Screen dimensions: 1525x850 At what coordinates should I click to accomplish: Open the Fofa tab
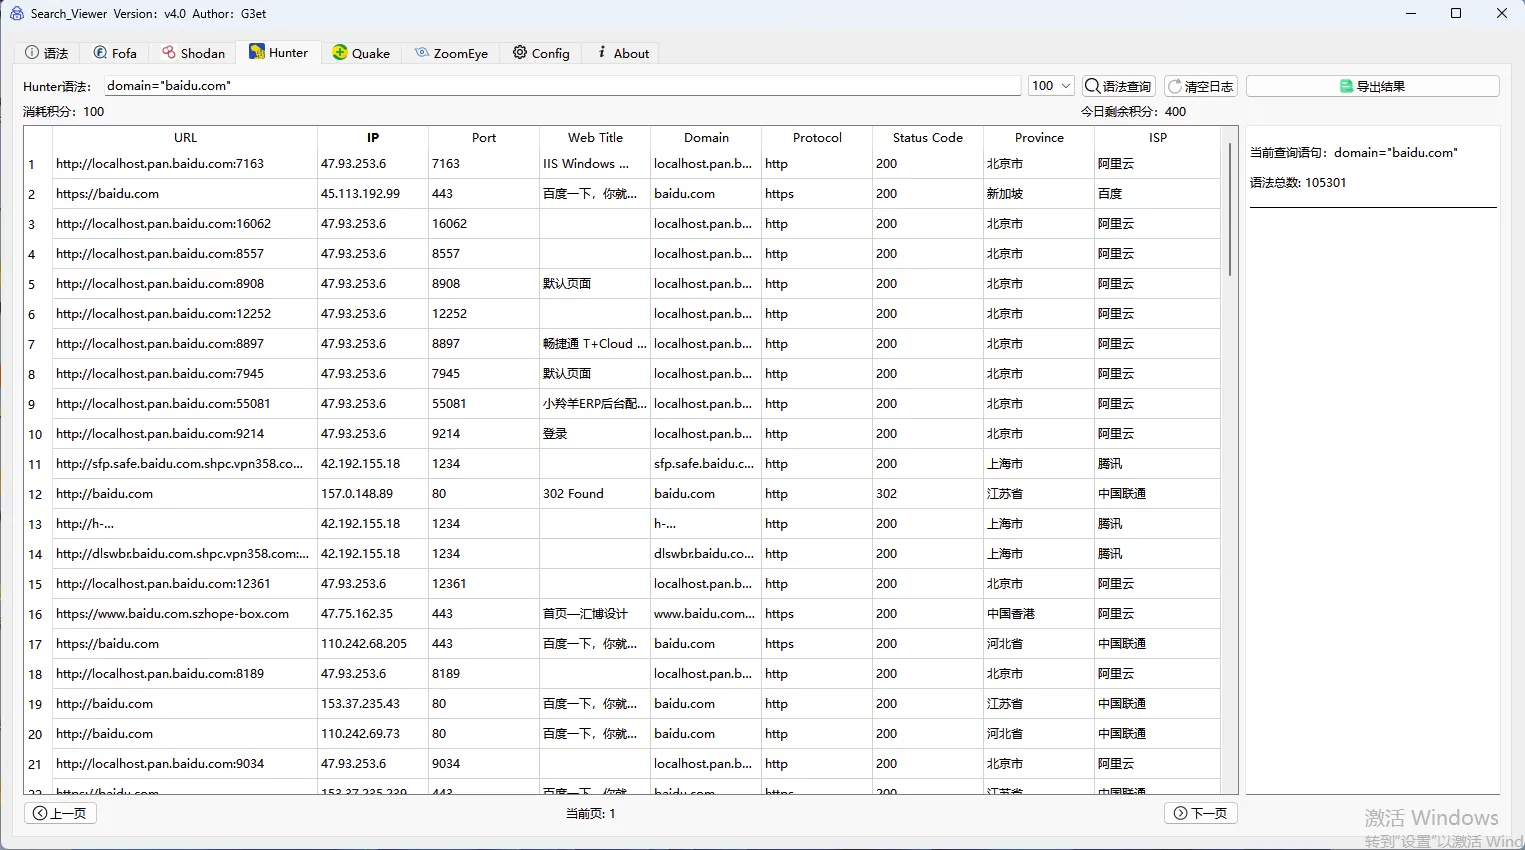point(115,53)
